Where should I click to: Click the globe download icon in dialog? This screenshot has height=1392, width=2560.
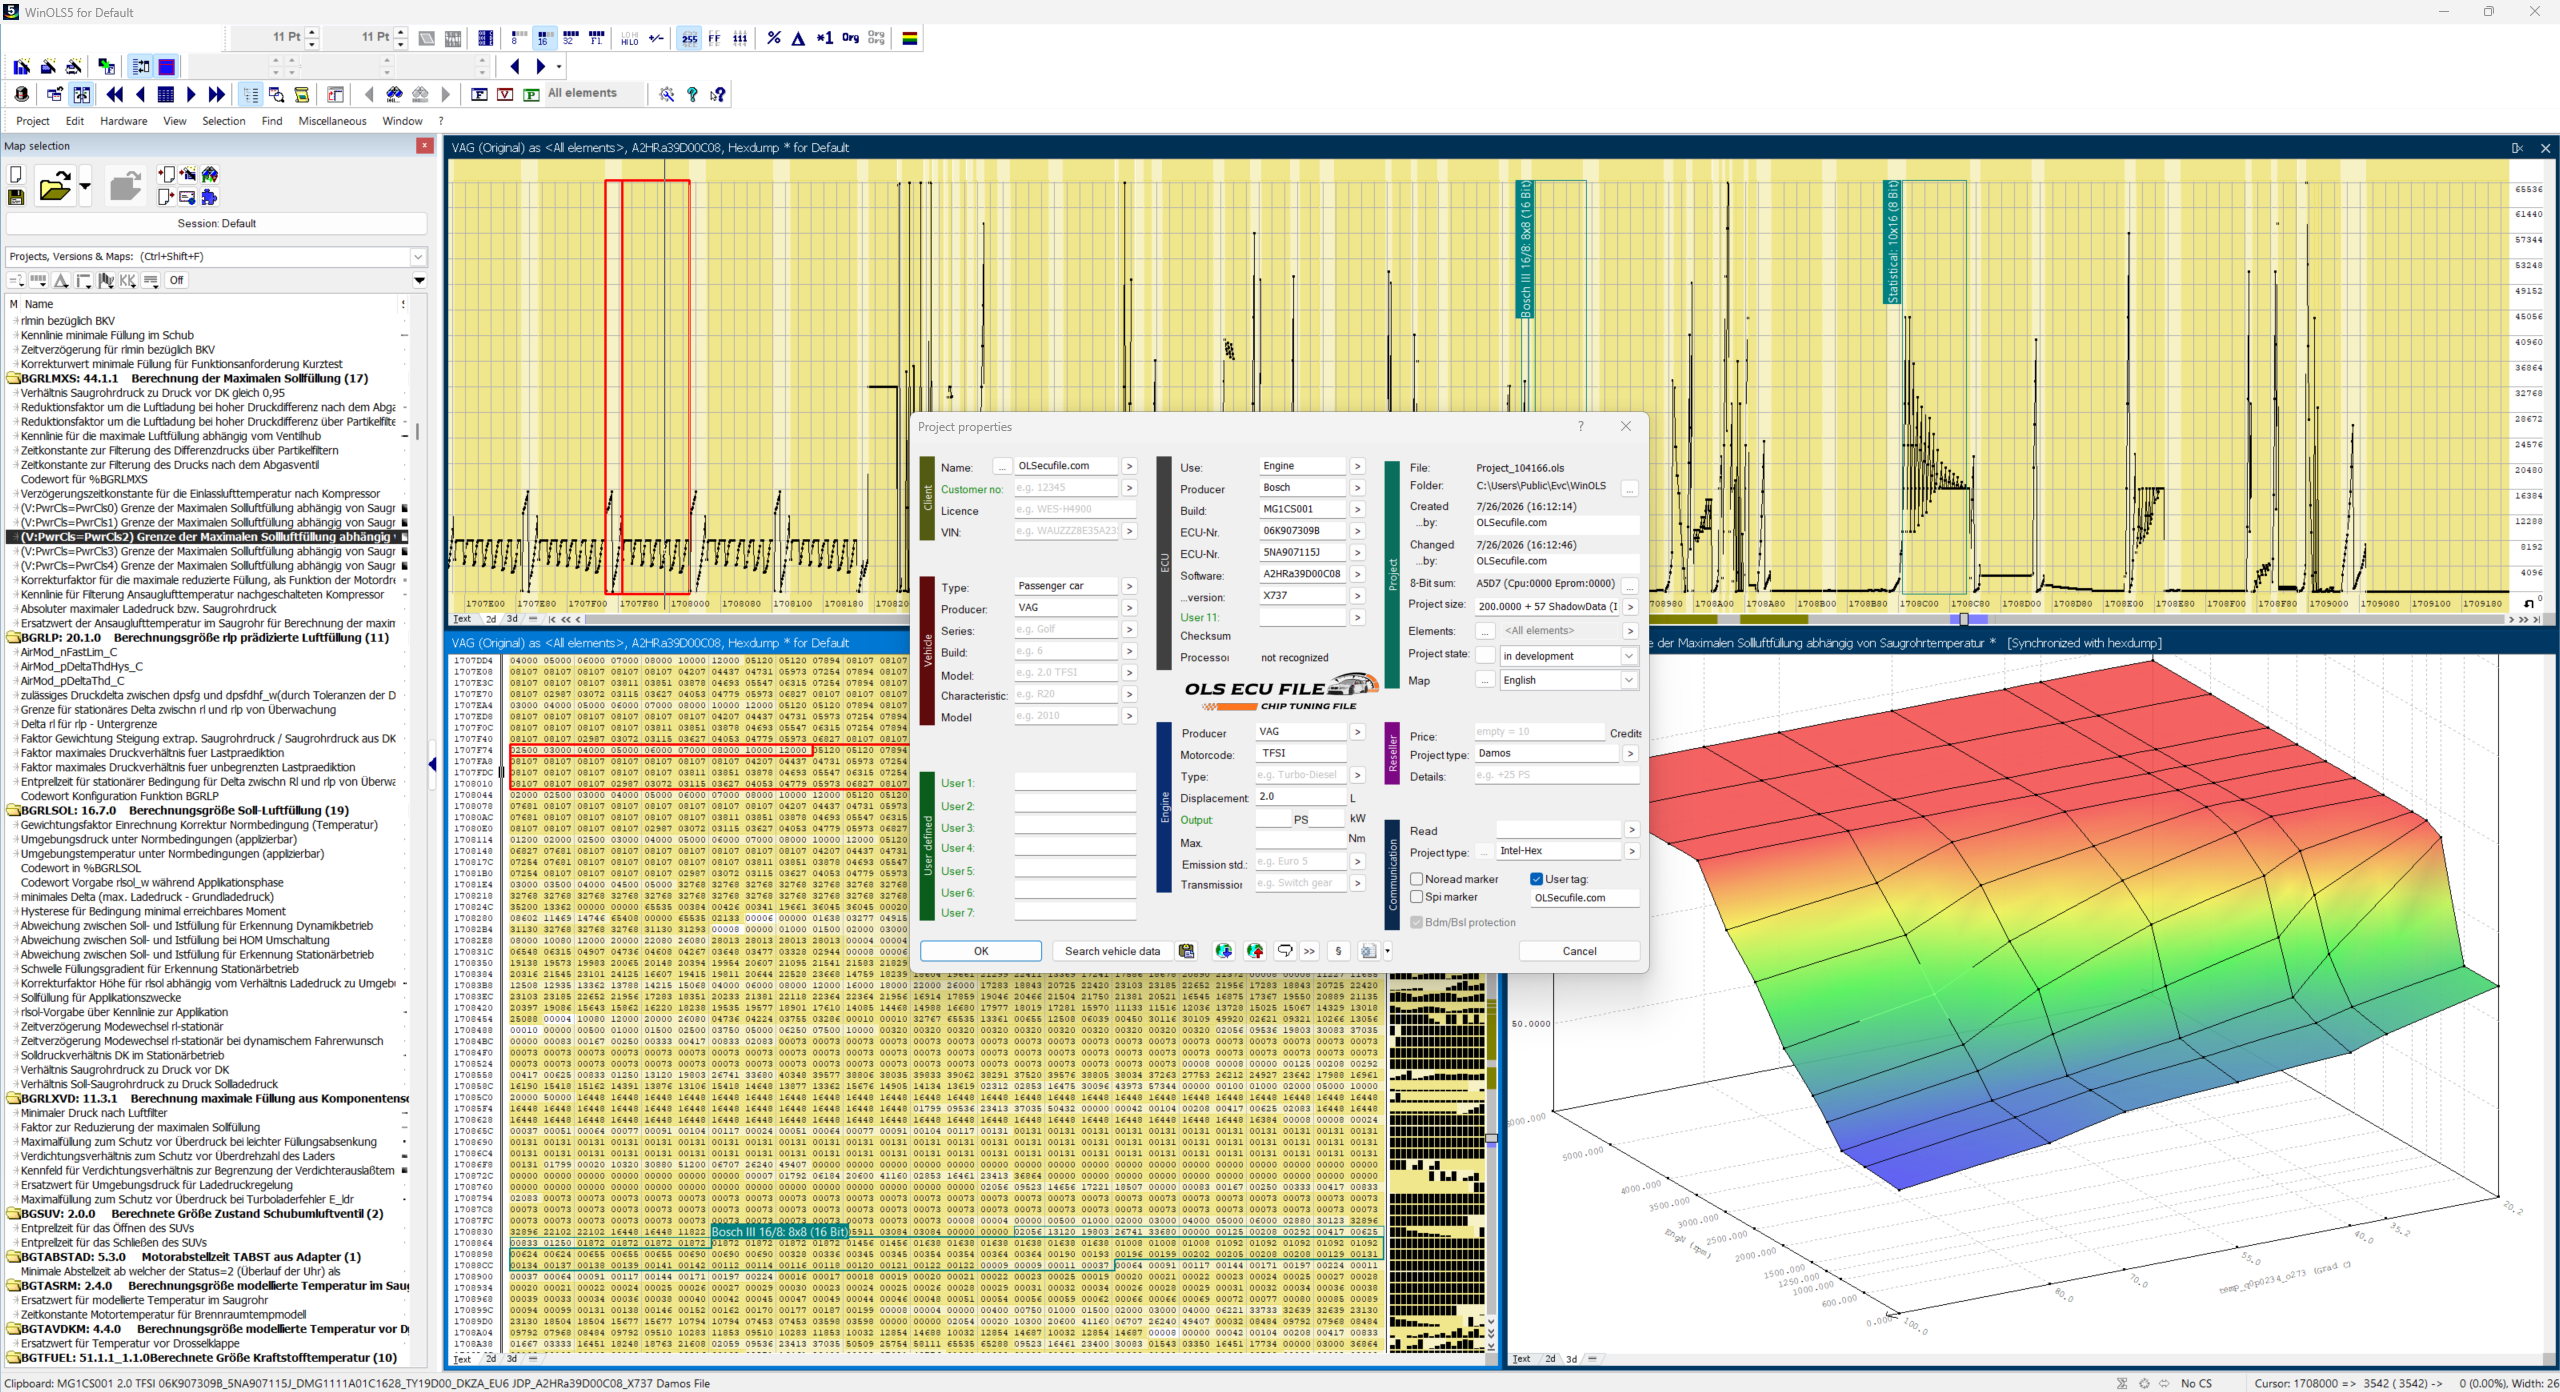[1223, 951]
